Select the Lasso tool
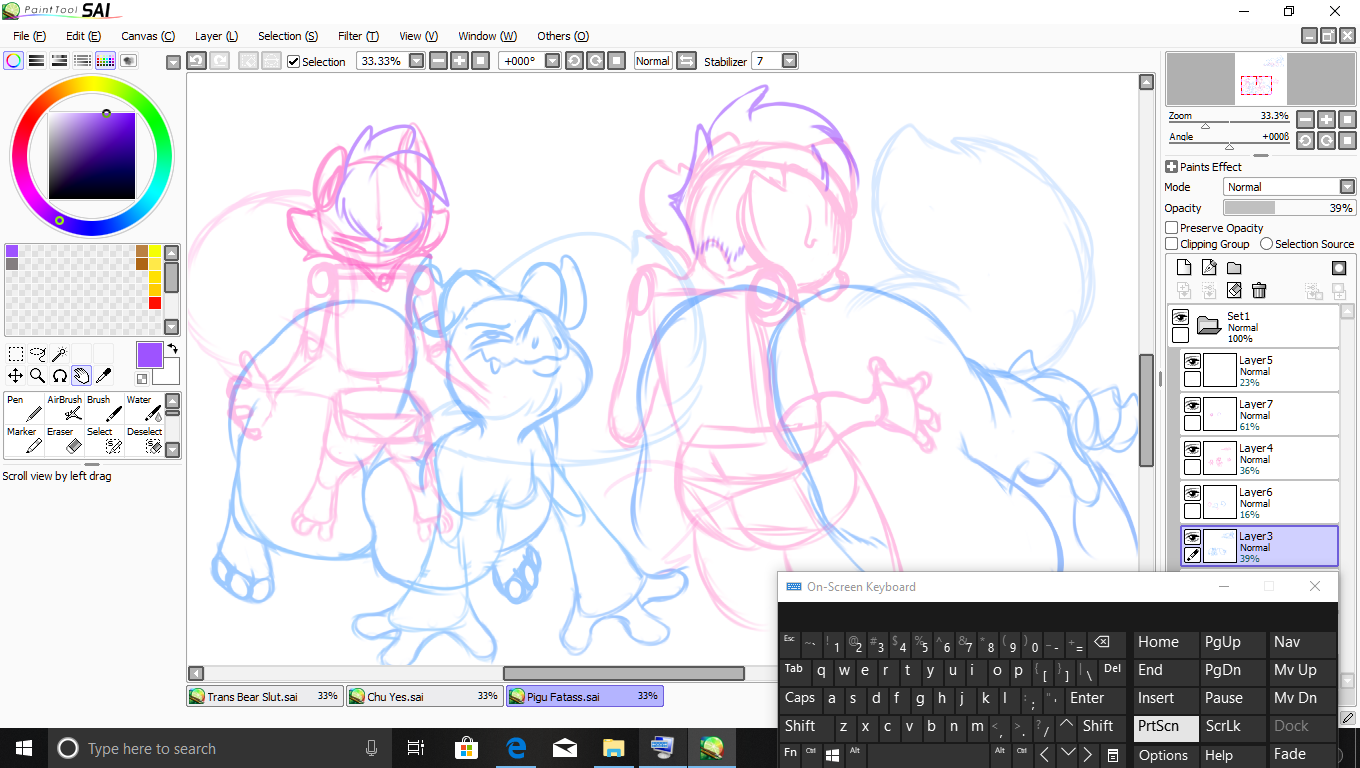 pos(38,354)
